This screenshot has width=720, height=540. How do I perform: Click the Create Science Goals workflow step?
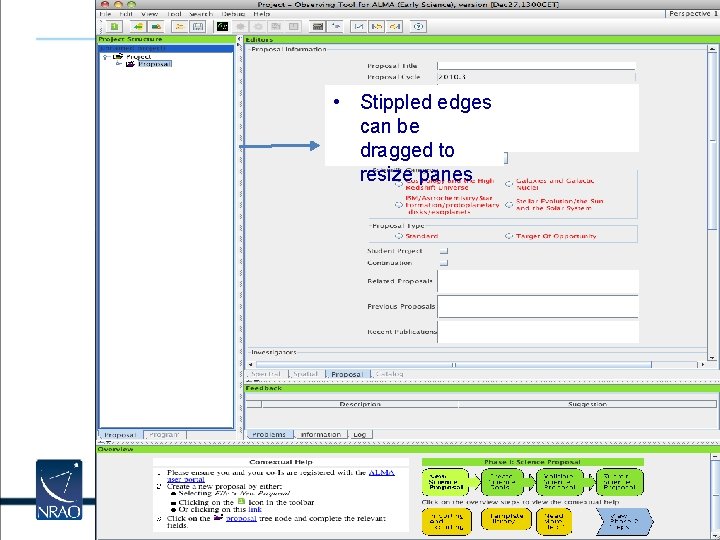(502, 482)
